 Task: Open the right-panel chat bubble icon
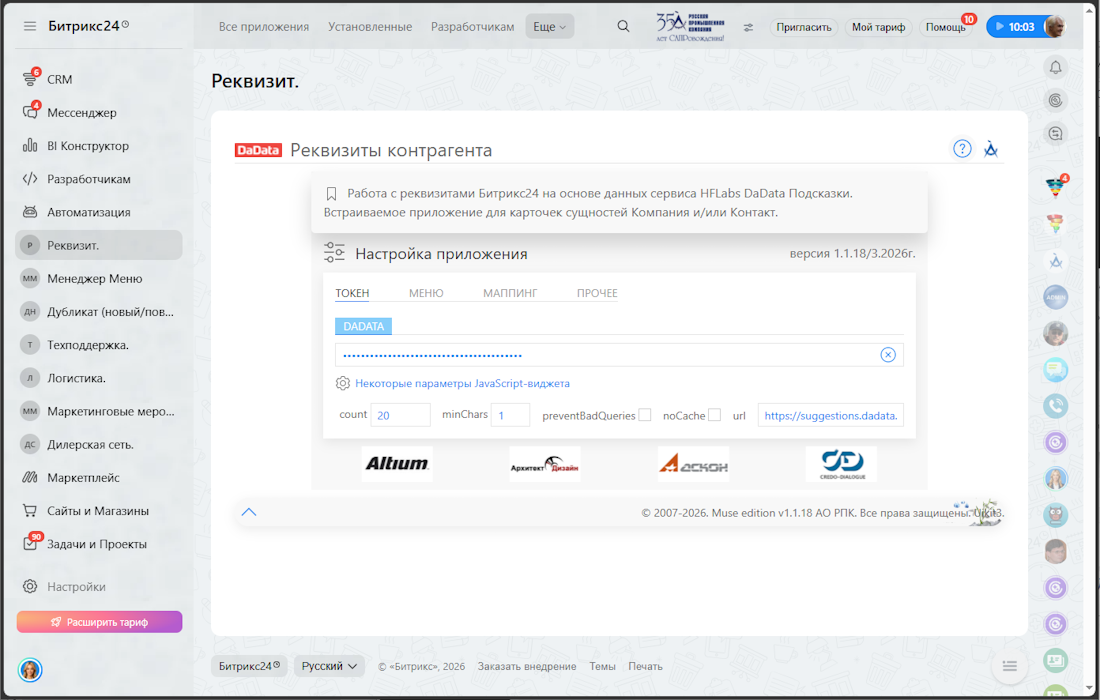coord(1055,369)
